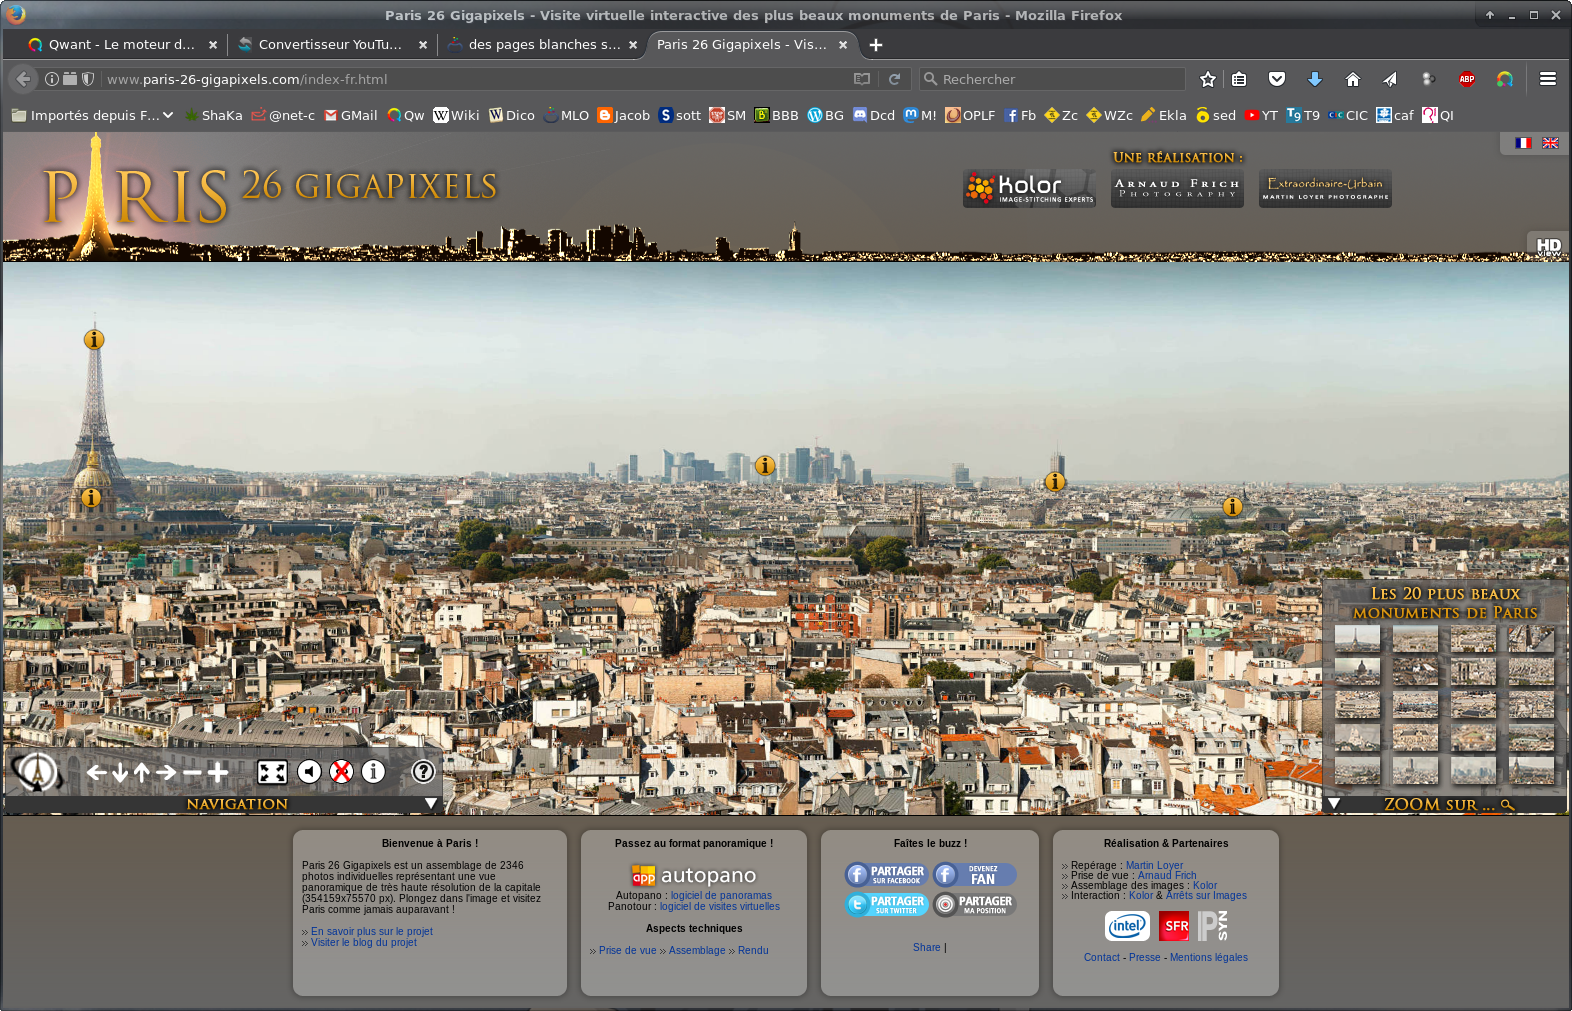Open a new browser tab
This screenshot has width=1572, height=1011.
point(876,44)
